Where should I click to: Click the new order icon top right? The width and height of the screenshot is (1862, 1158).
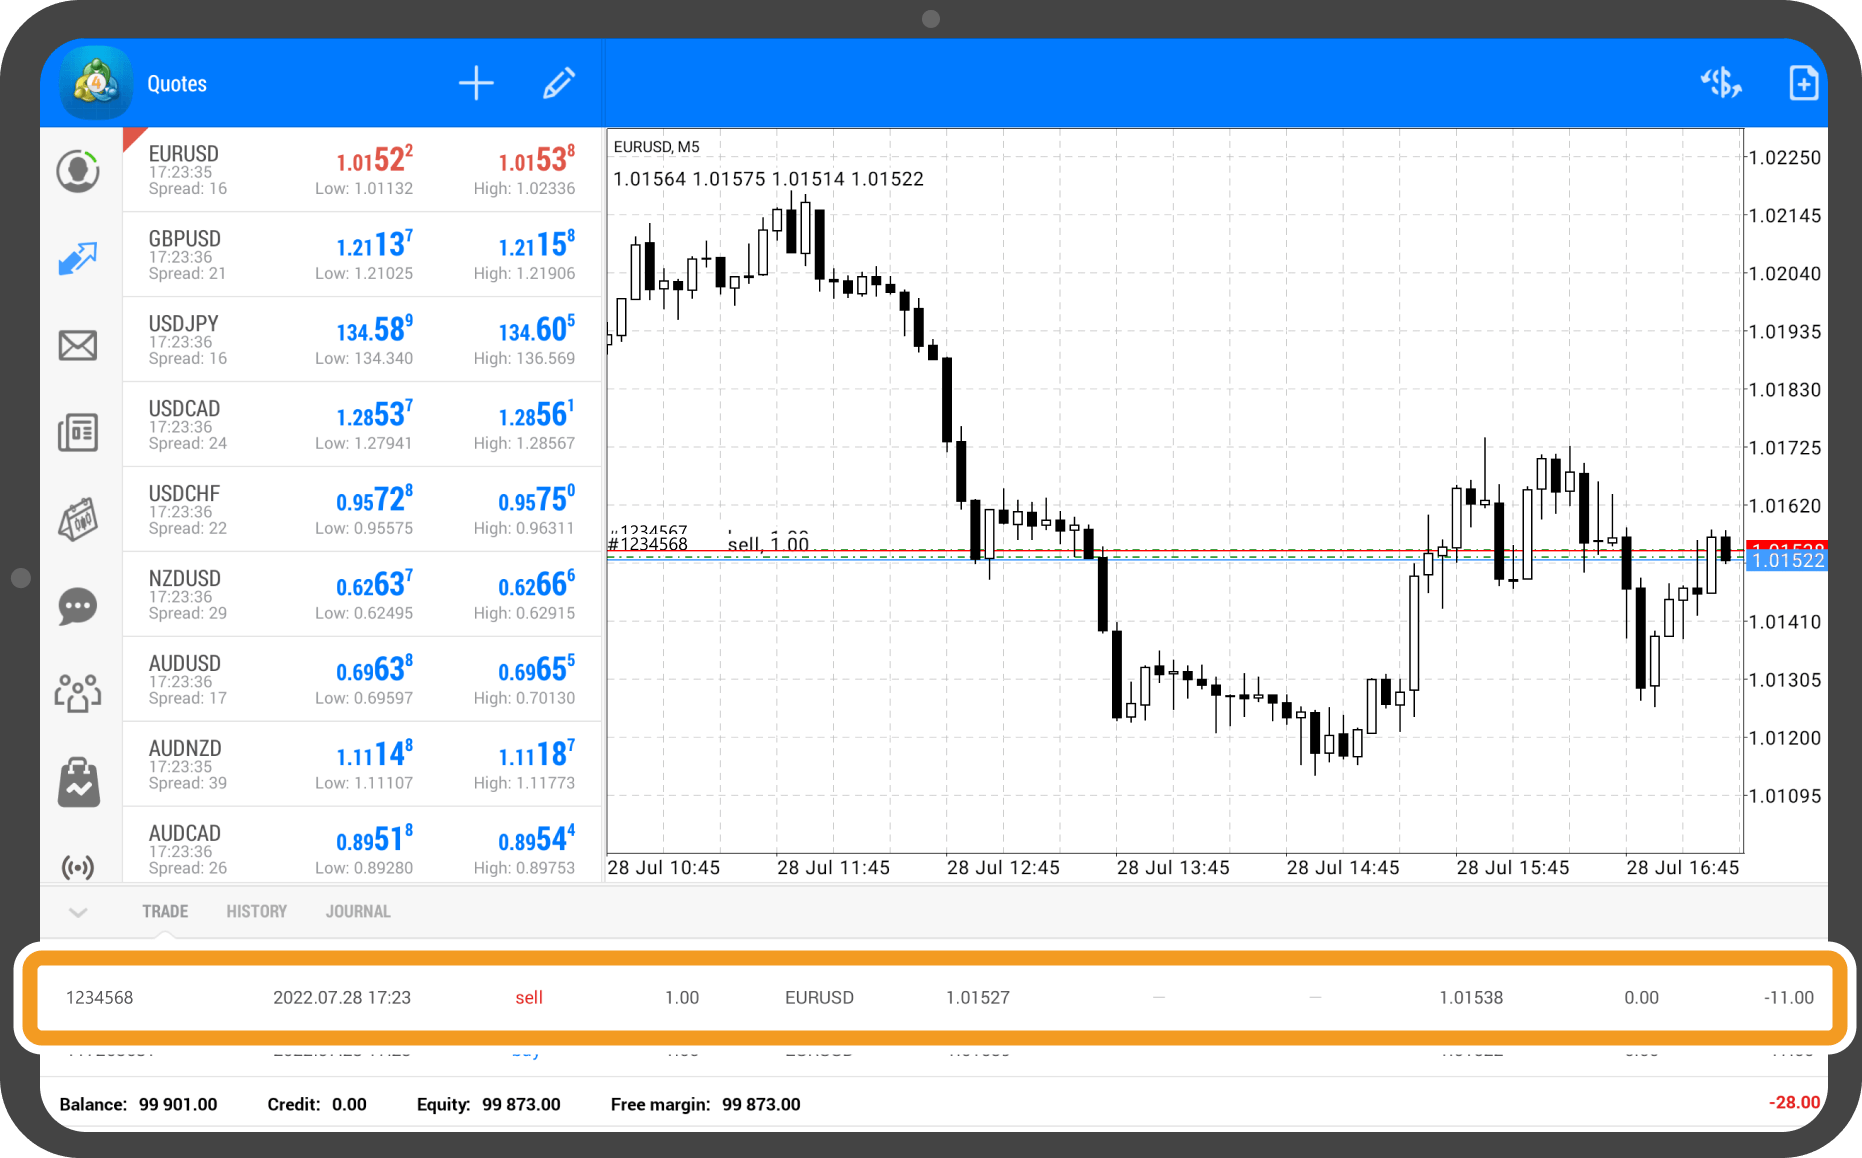(1803, 84)
